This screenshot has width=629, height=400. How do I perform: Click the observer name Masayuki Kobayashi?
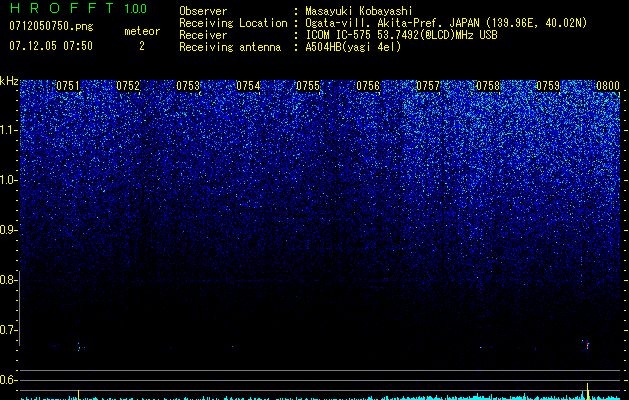point(358,11)
